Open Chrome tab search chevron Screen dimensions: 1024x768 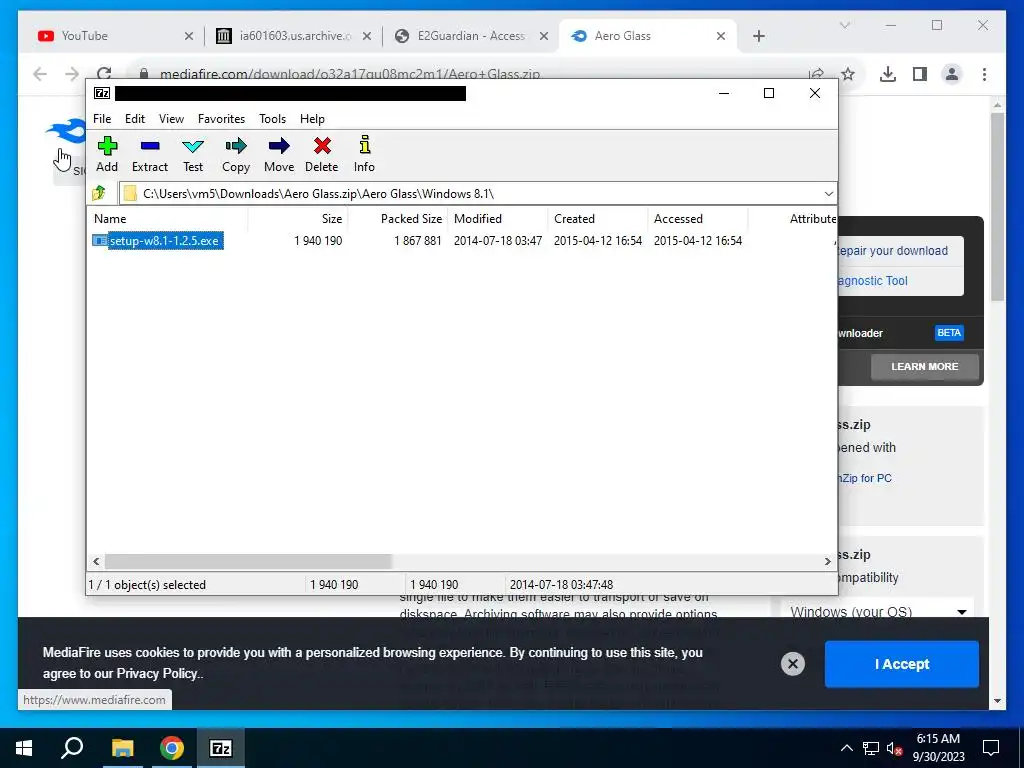pos(844,25)
